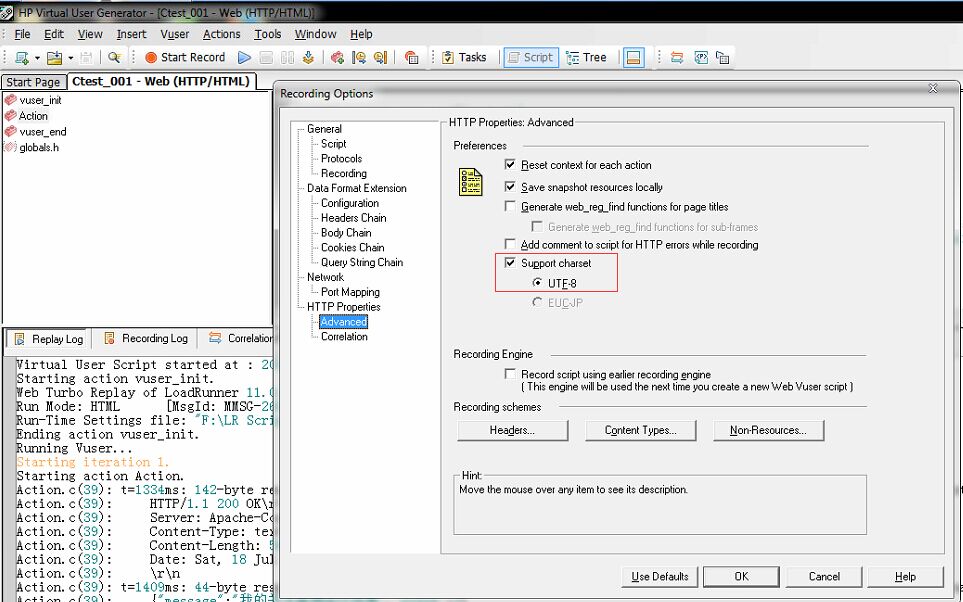Click the Content Types... button
This screenshot has height=602, width=963.
tap(641, 431)
